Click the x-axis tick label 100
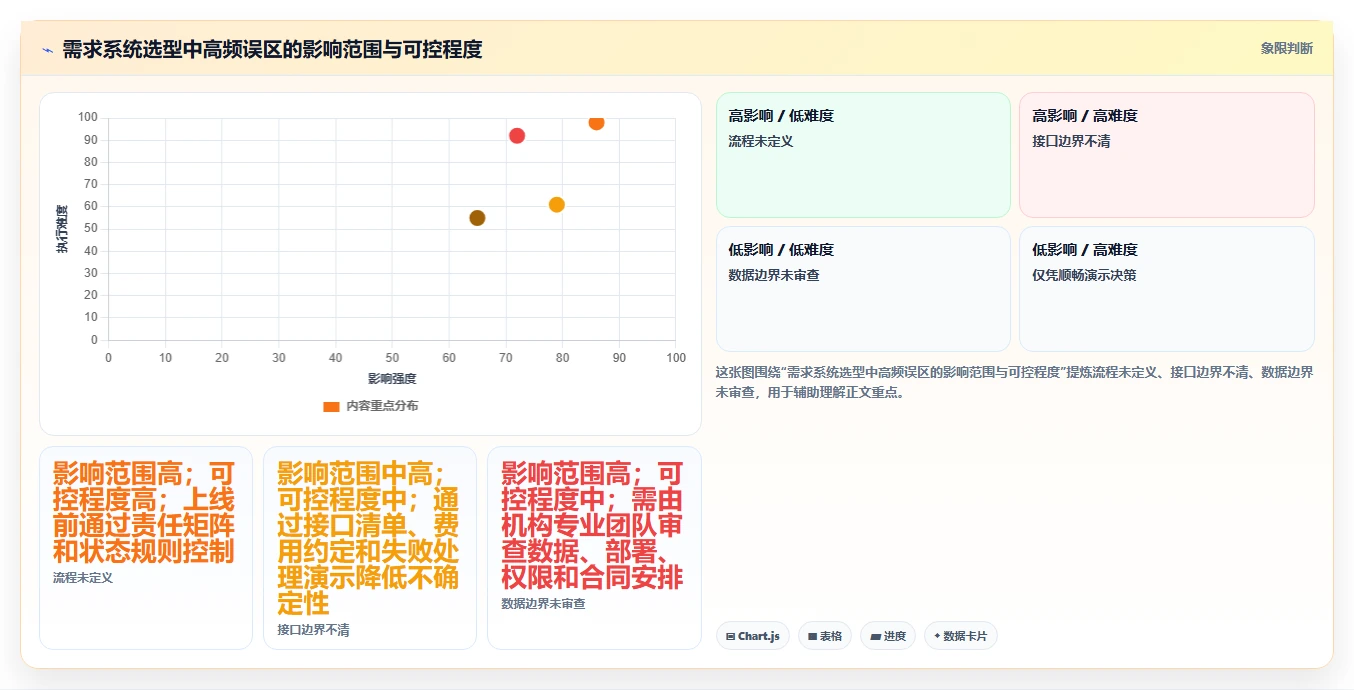The image size is (1354, 690). (676, 358)
